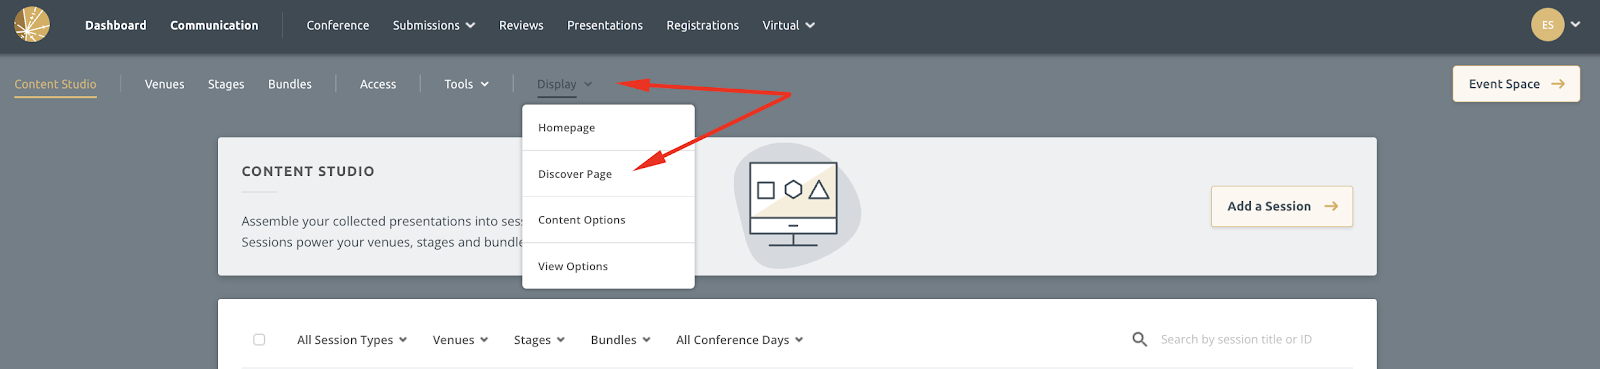Open the ES user avatar
The image size is (1600, 369).
coord(1547,25)
